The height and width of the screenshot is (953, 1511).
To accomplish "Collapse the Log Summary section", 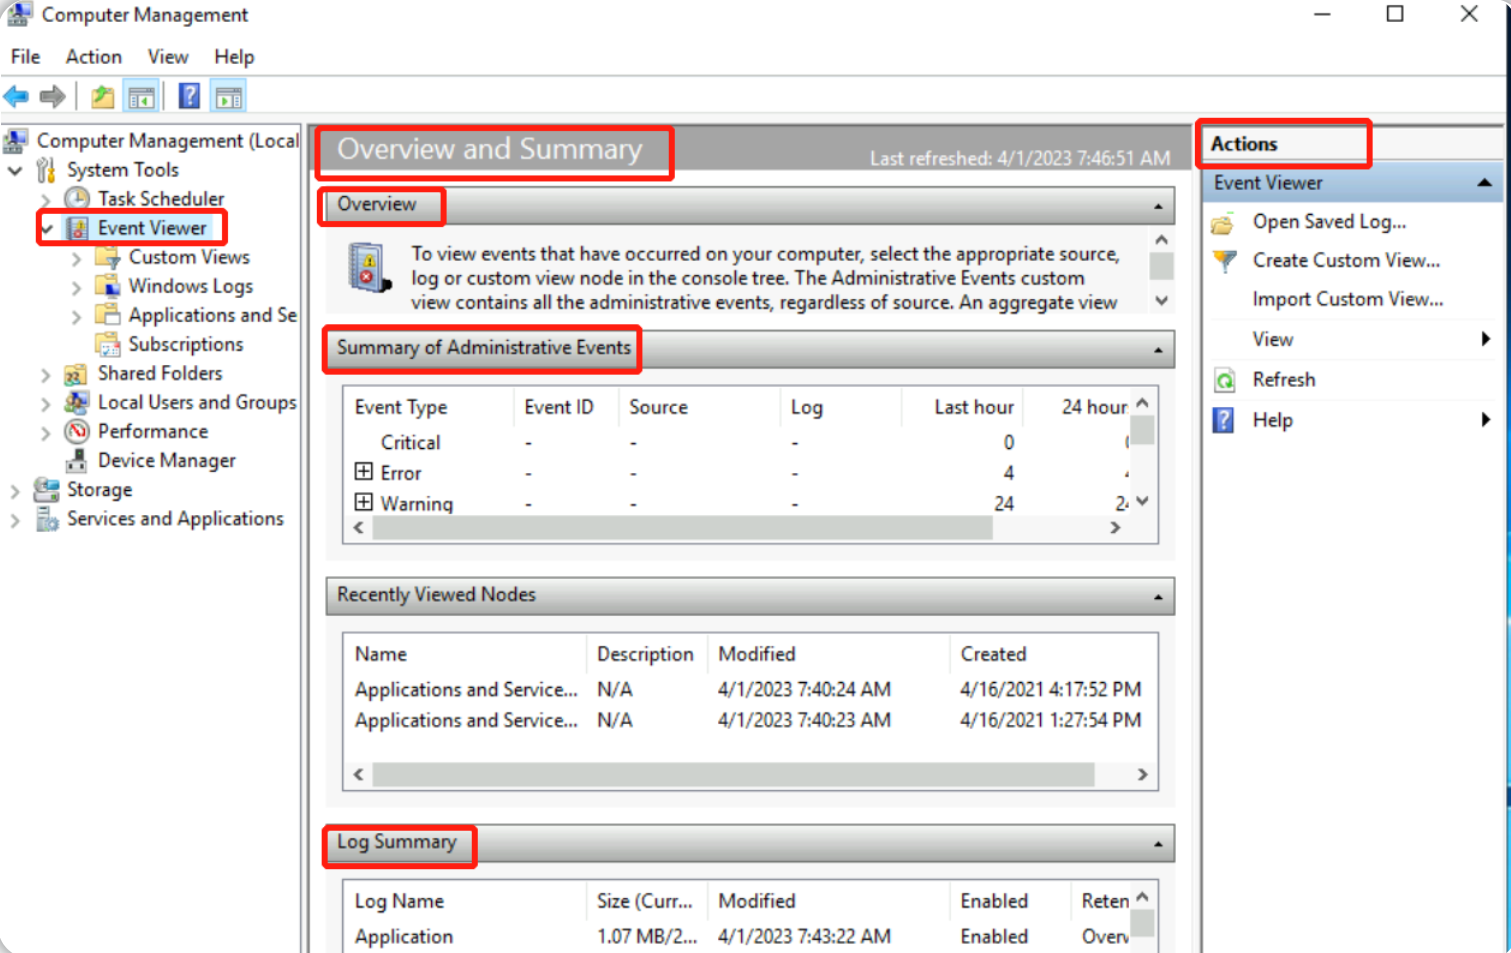I will coord(1158,844).
